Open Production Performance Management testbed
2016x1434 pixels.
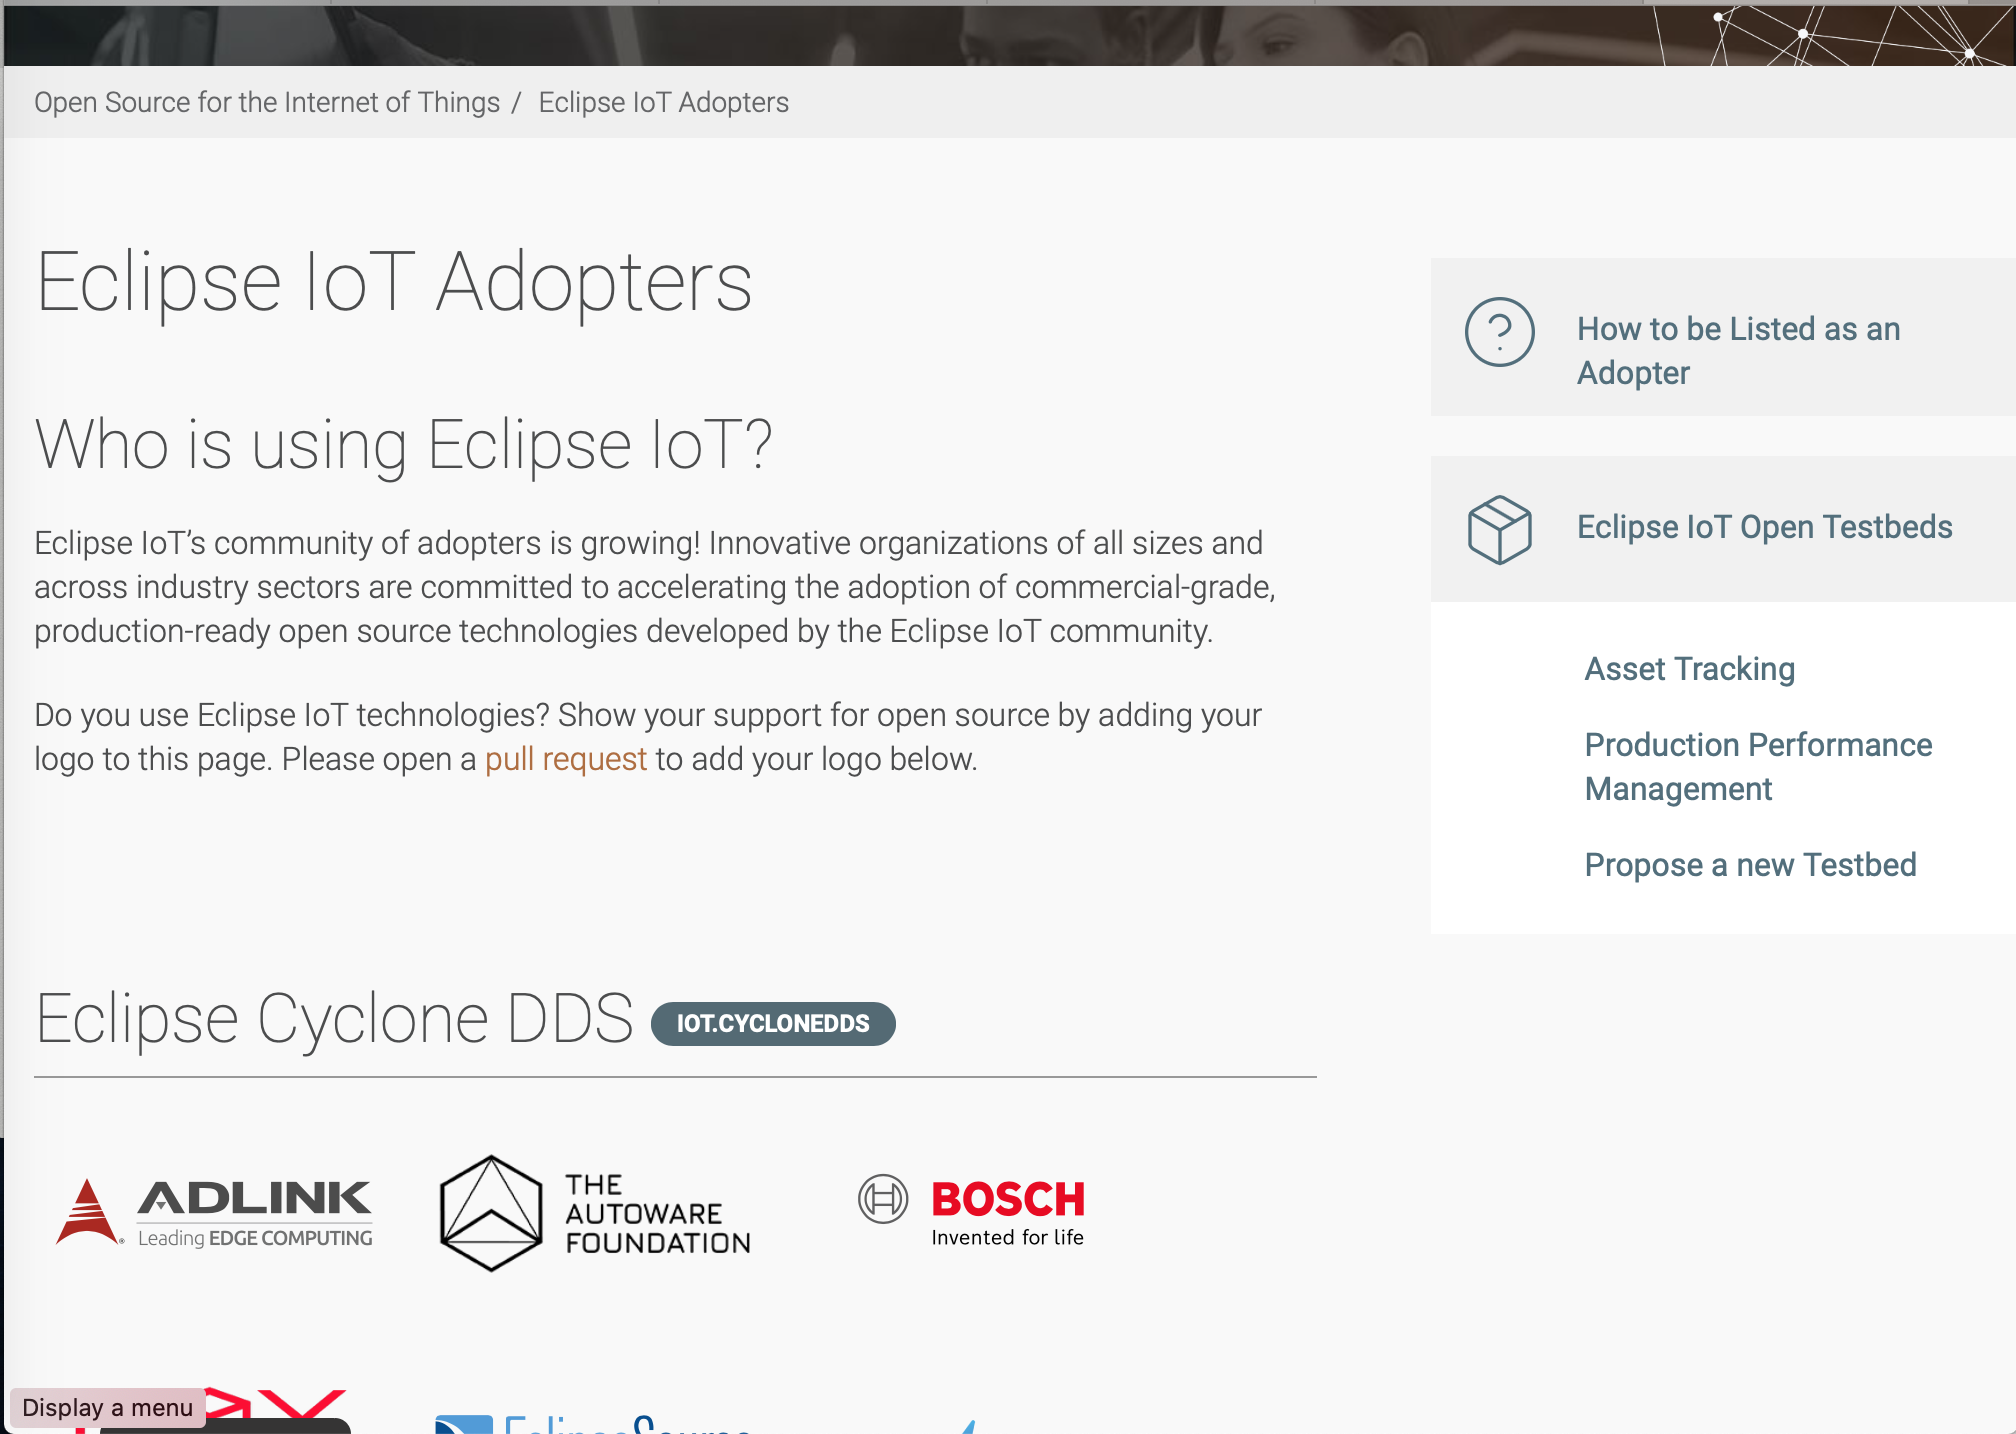1758,767
